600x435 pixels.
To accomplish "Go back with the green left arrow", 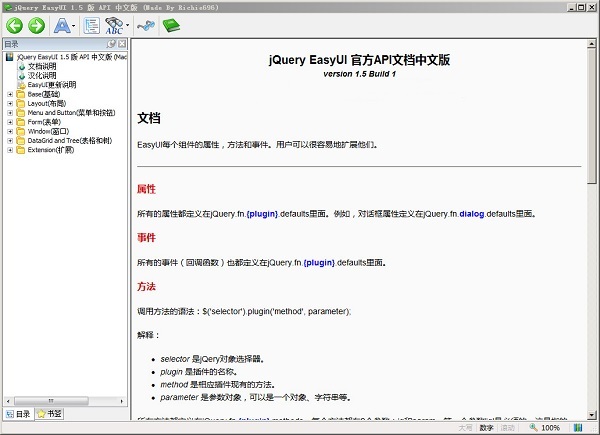I will pyautogui.click(x=15, y=26).
